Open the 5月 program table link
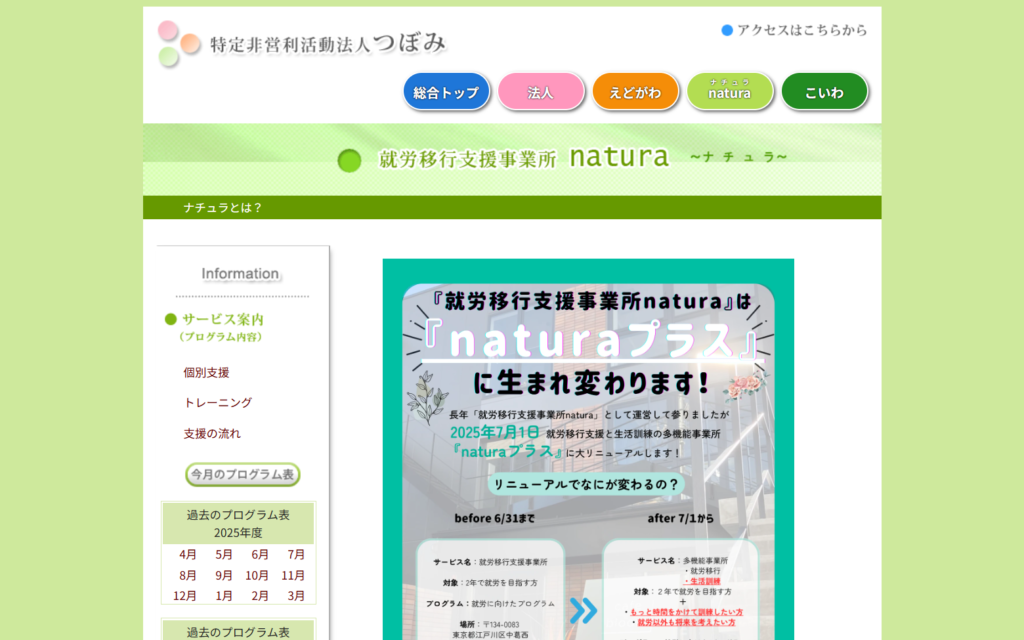Viewport: 1024px width, 640px height. click(224, 554)
